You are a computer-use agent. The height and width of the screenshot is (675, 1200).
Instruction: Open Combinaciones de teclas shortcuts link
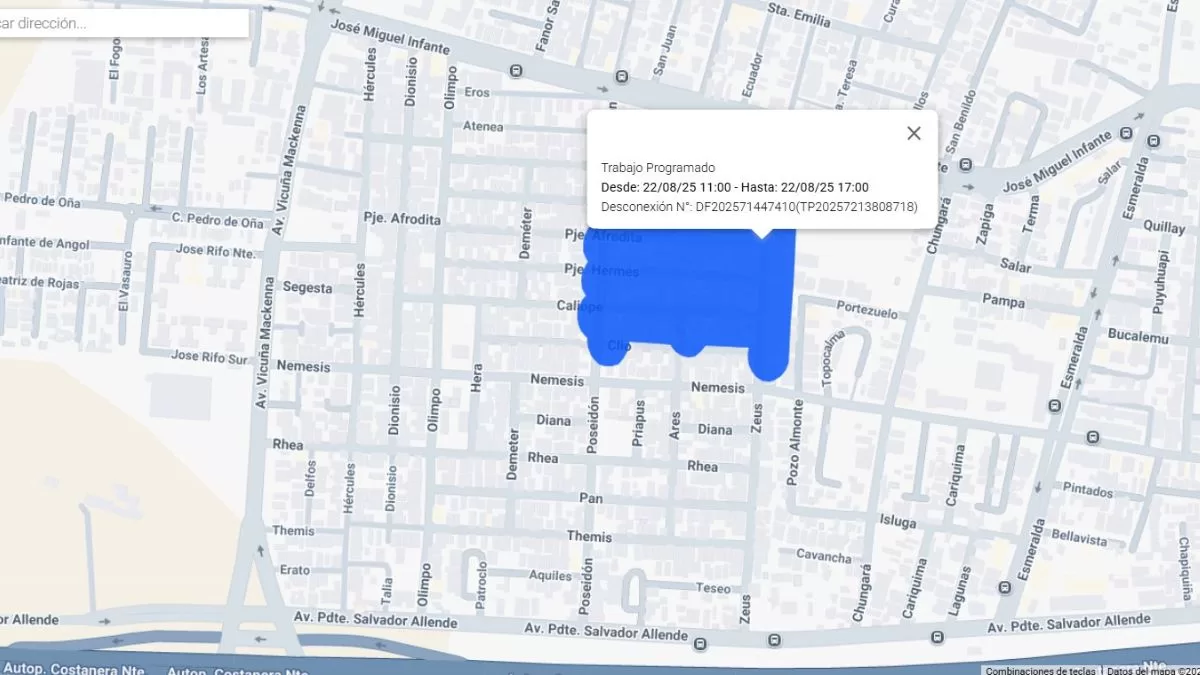1040,670
